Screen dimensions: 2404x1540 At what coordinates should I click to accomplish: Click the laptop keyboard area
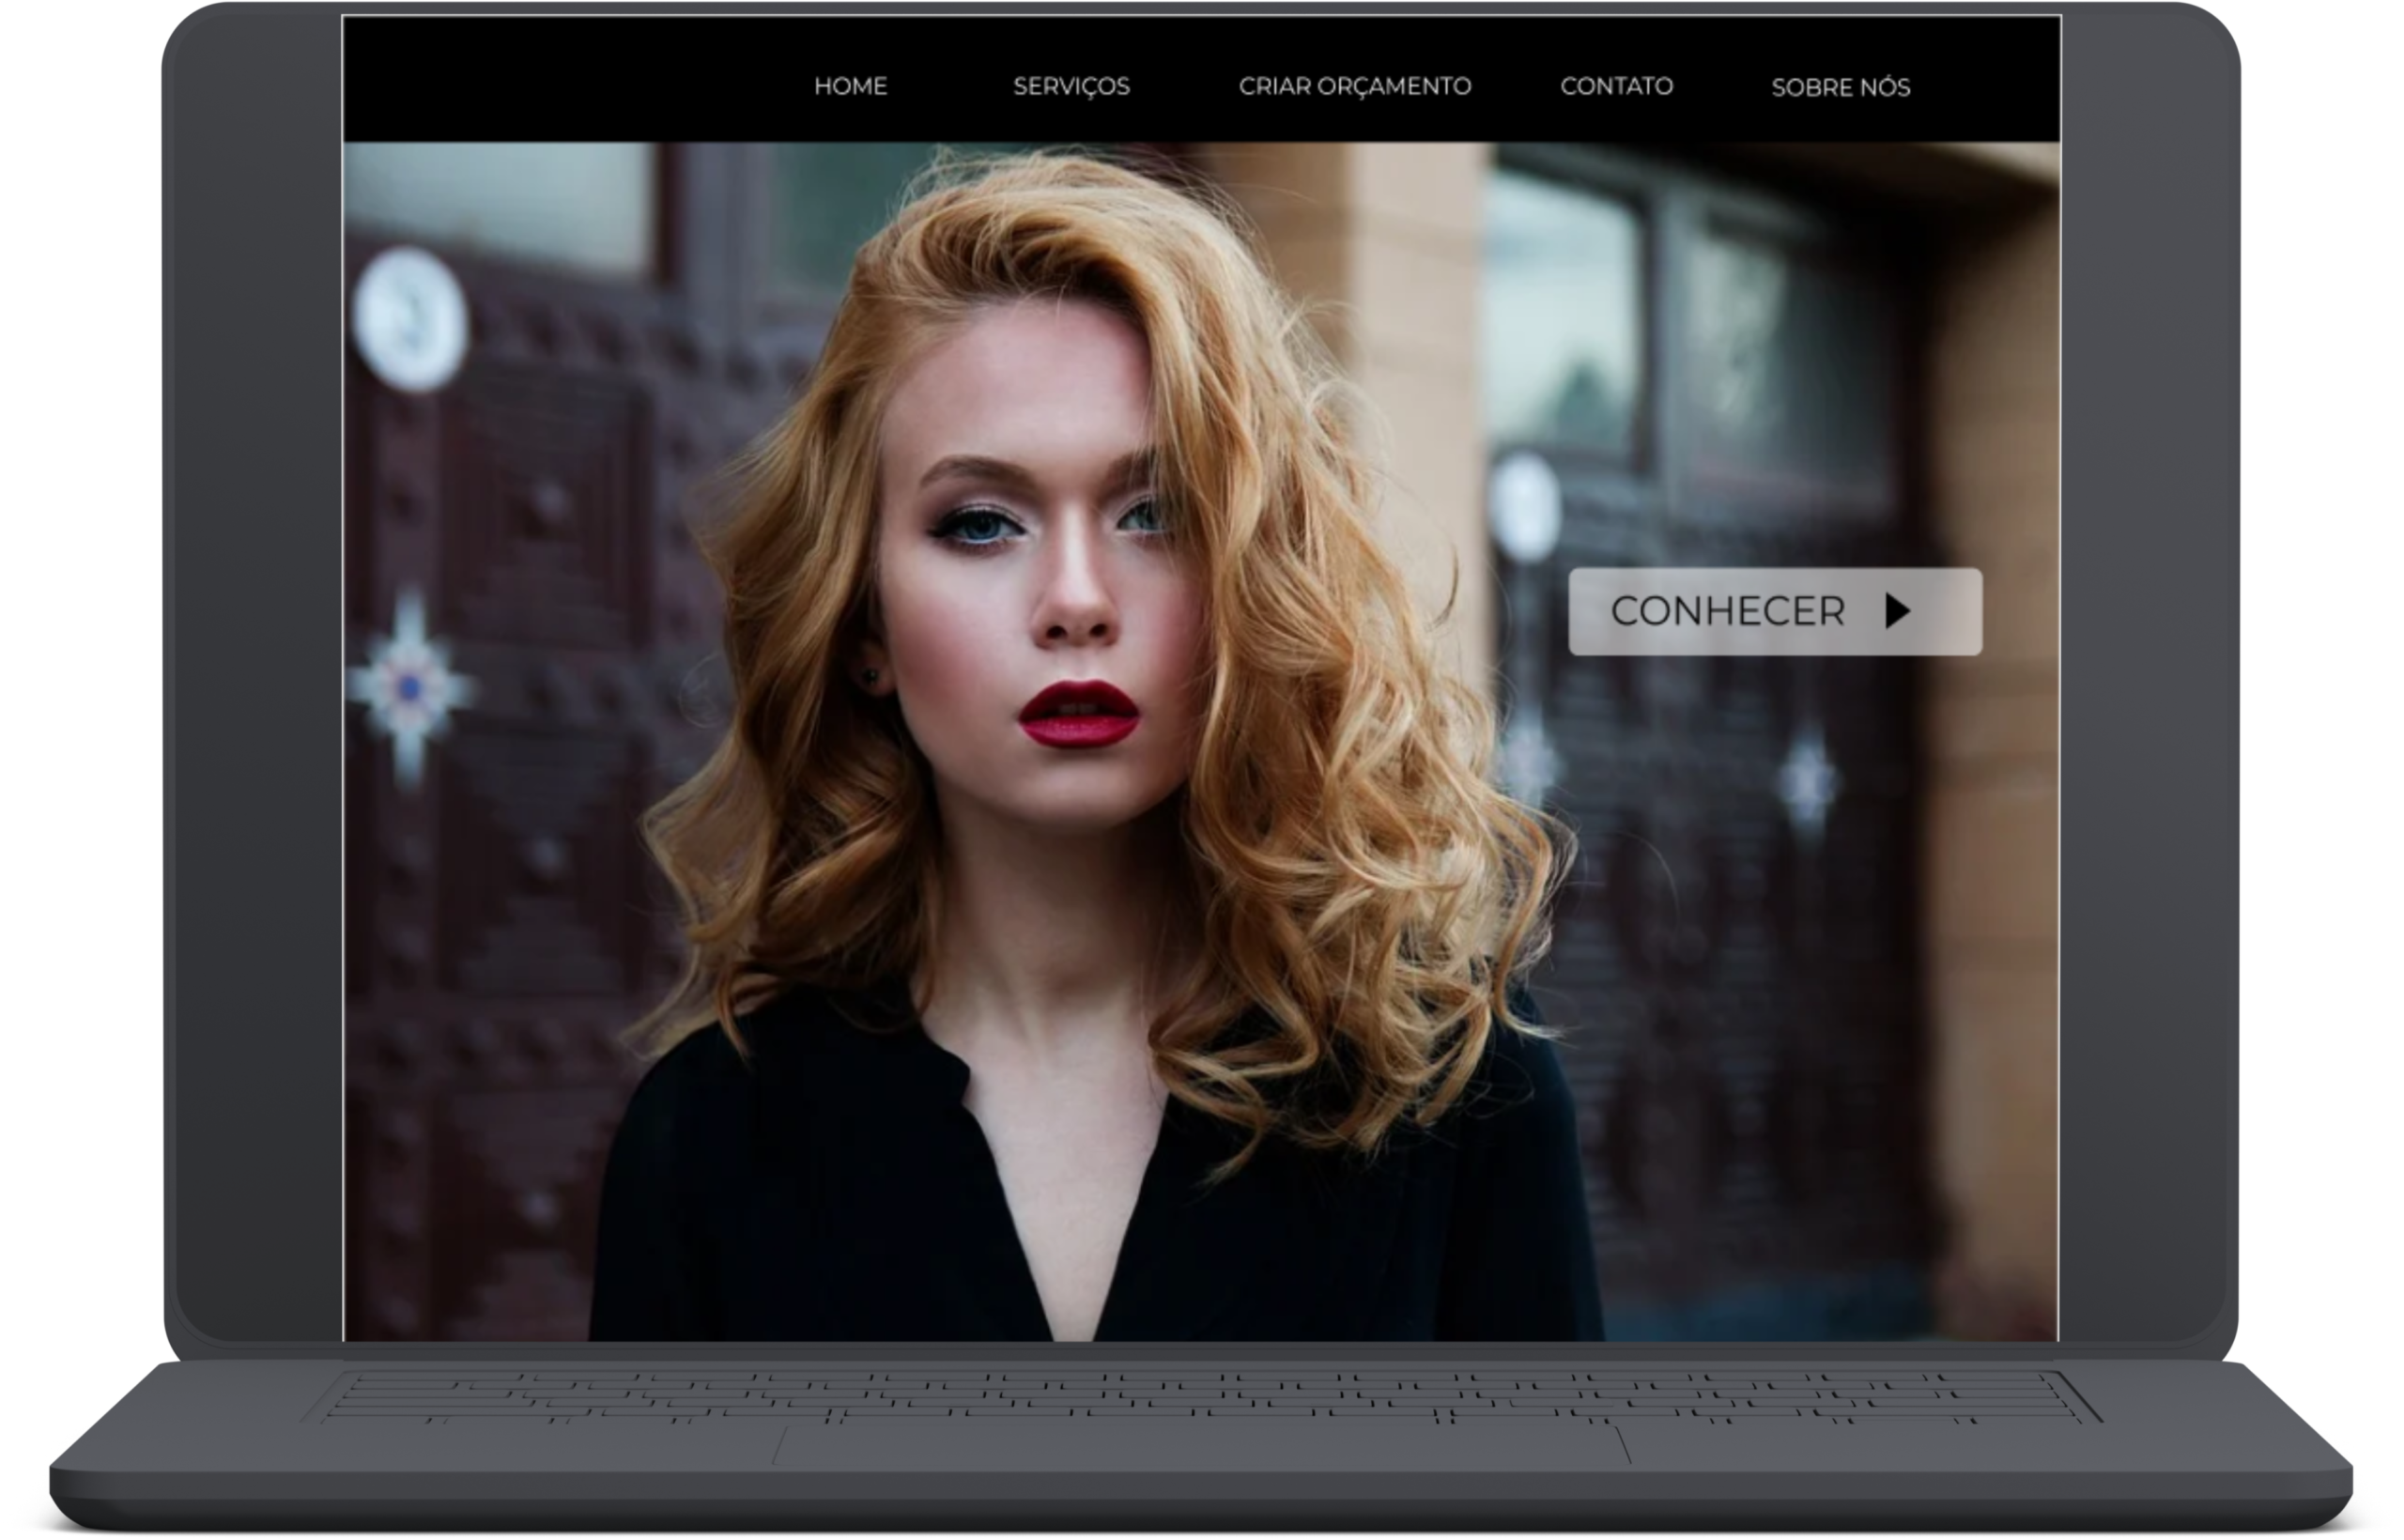[x=1200, y=1397]
